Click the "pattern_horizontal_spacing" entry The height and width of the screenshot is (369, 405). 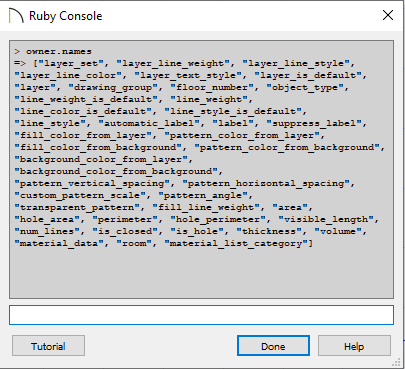click(266, 184)
